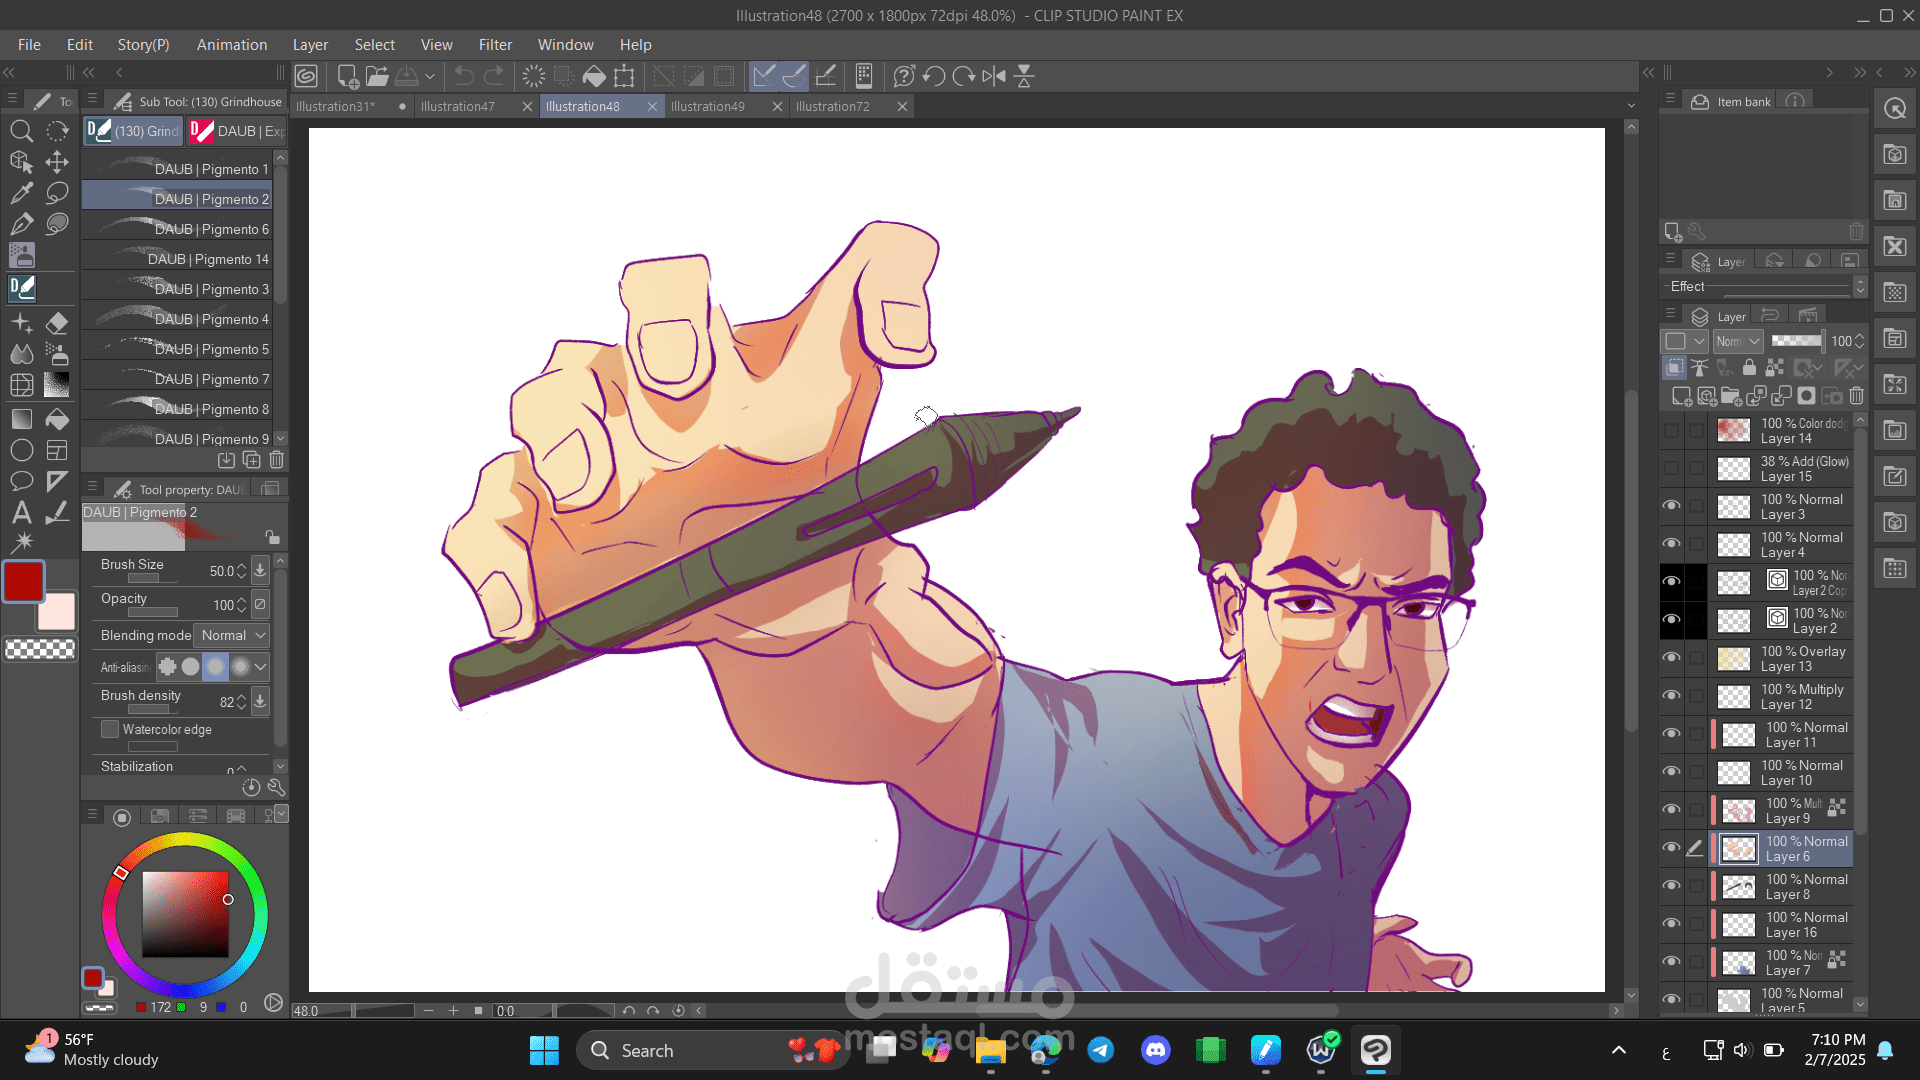Image resolution: width=1920 pixels, height=1080 pixels.
Task: Open Discord from the taskbar
Action: pyautogui.click(x=1155, y=1050)
